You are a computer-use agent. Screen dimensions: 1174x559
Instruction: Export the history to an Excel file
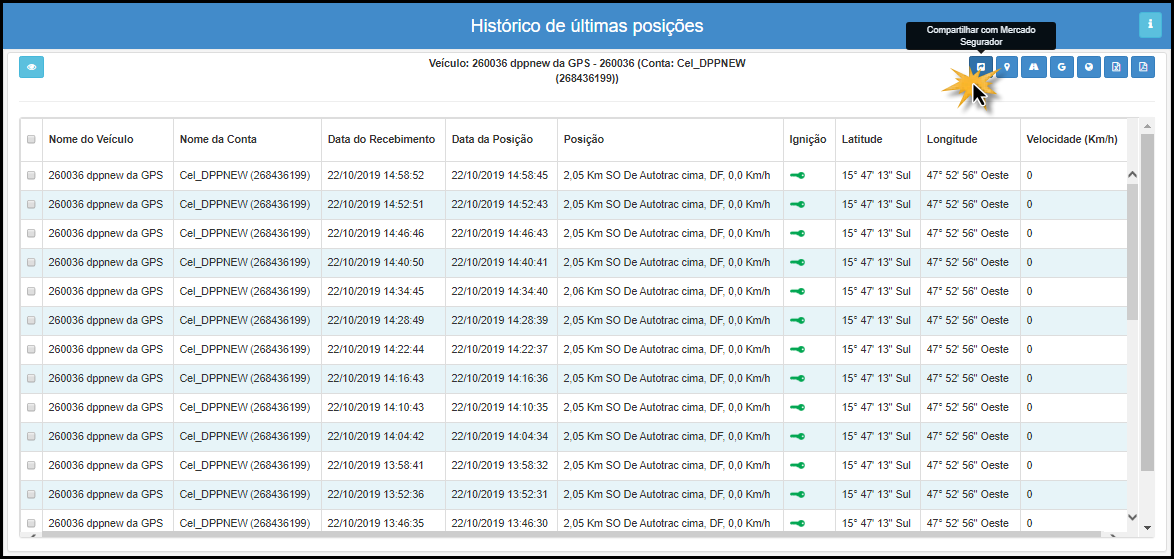(x=1116, y=67)
